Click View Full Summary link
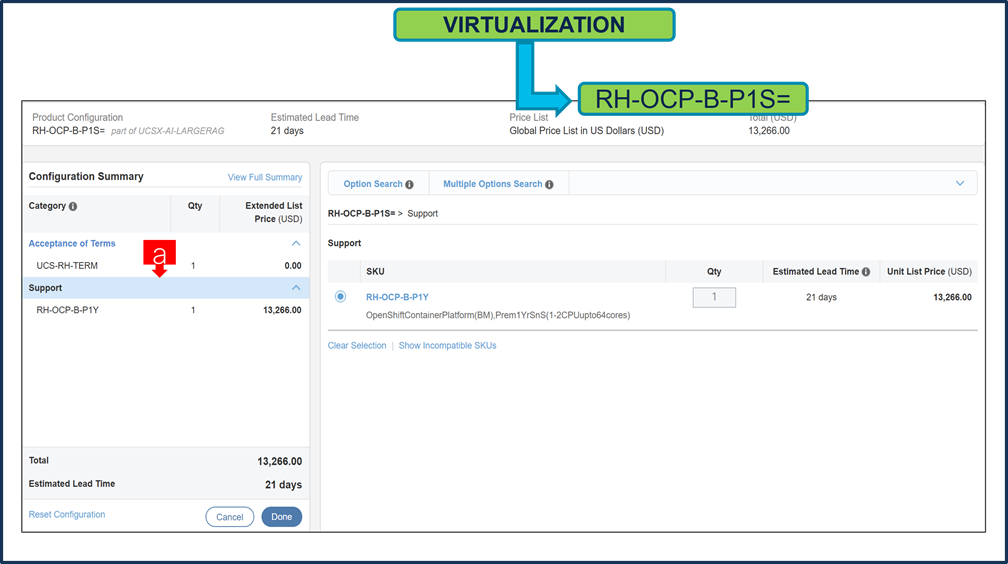This screenshot has width=1008, height=564. pos(265,177)
